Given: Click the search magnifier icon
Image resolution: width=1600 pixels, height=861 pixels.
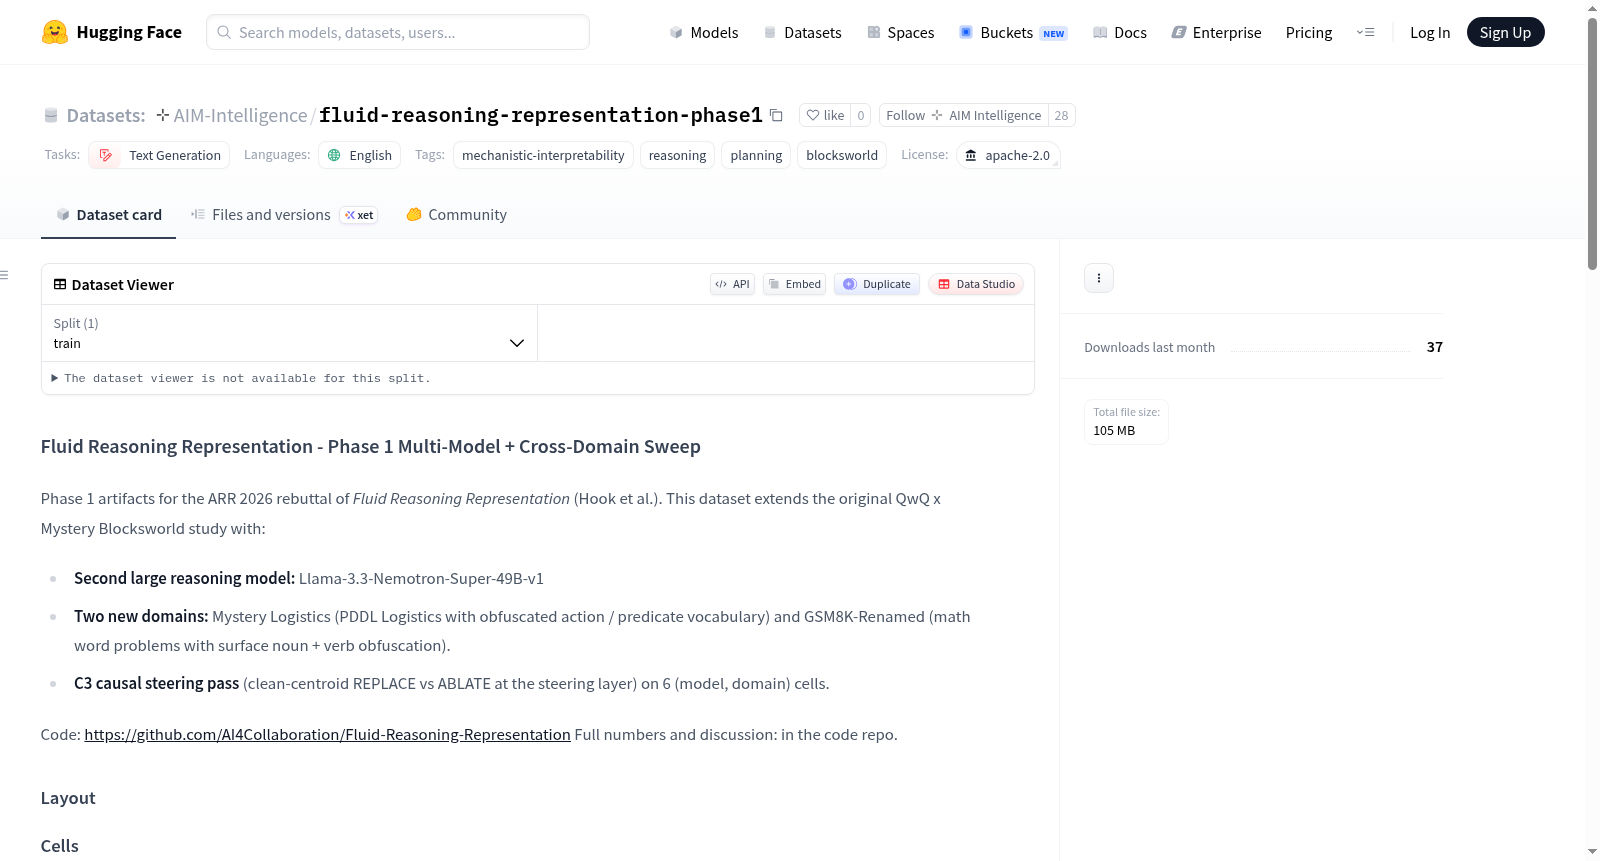Looking at the screenshot, I should (224, 32).
